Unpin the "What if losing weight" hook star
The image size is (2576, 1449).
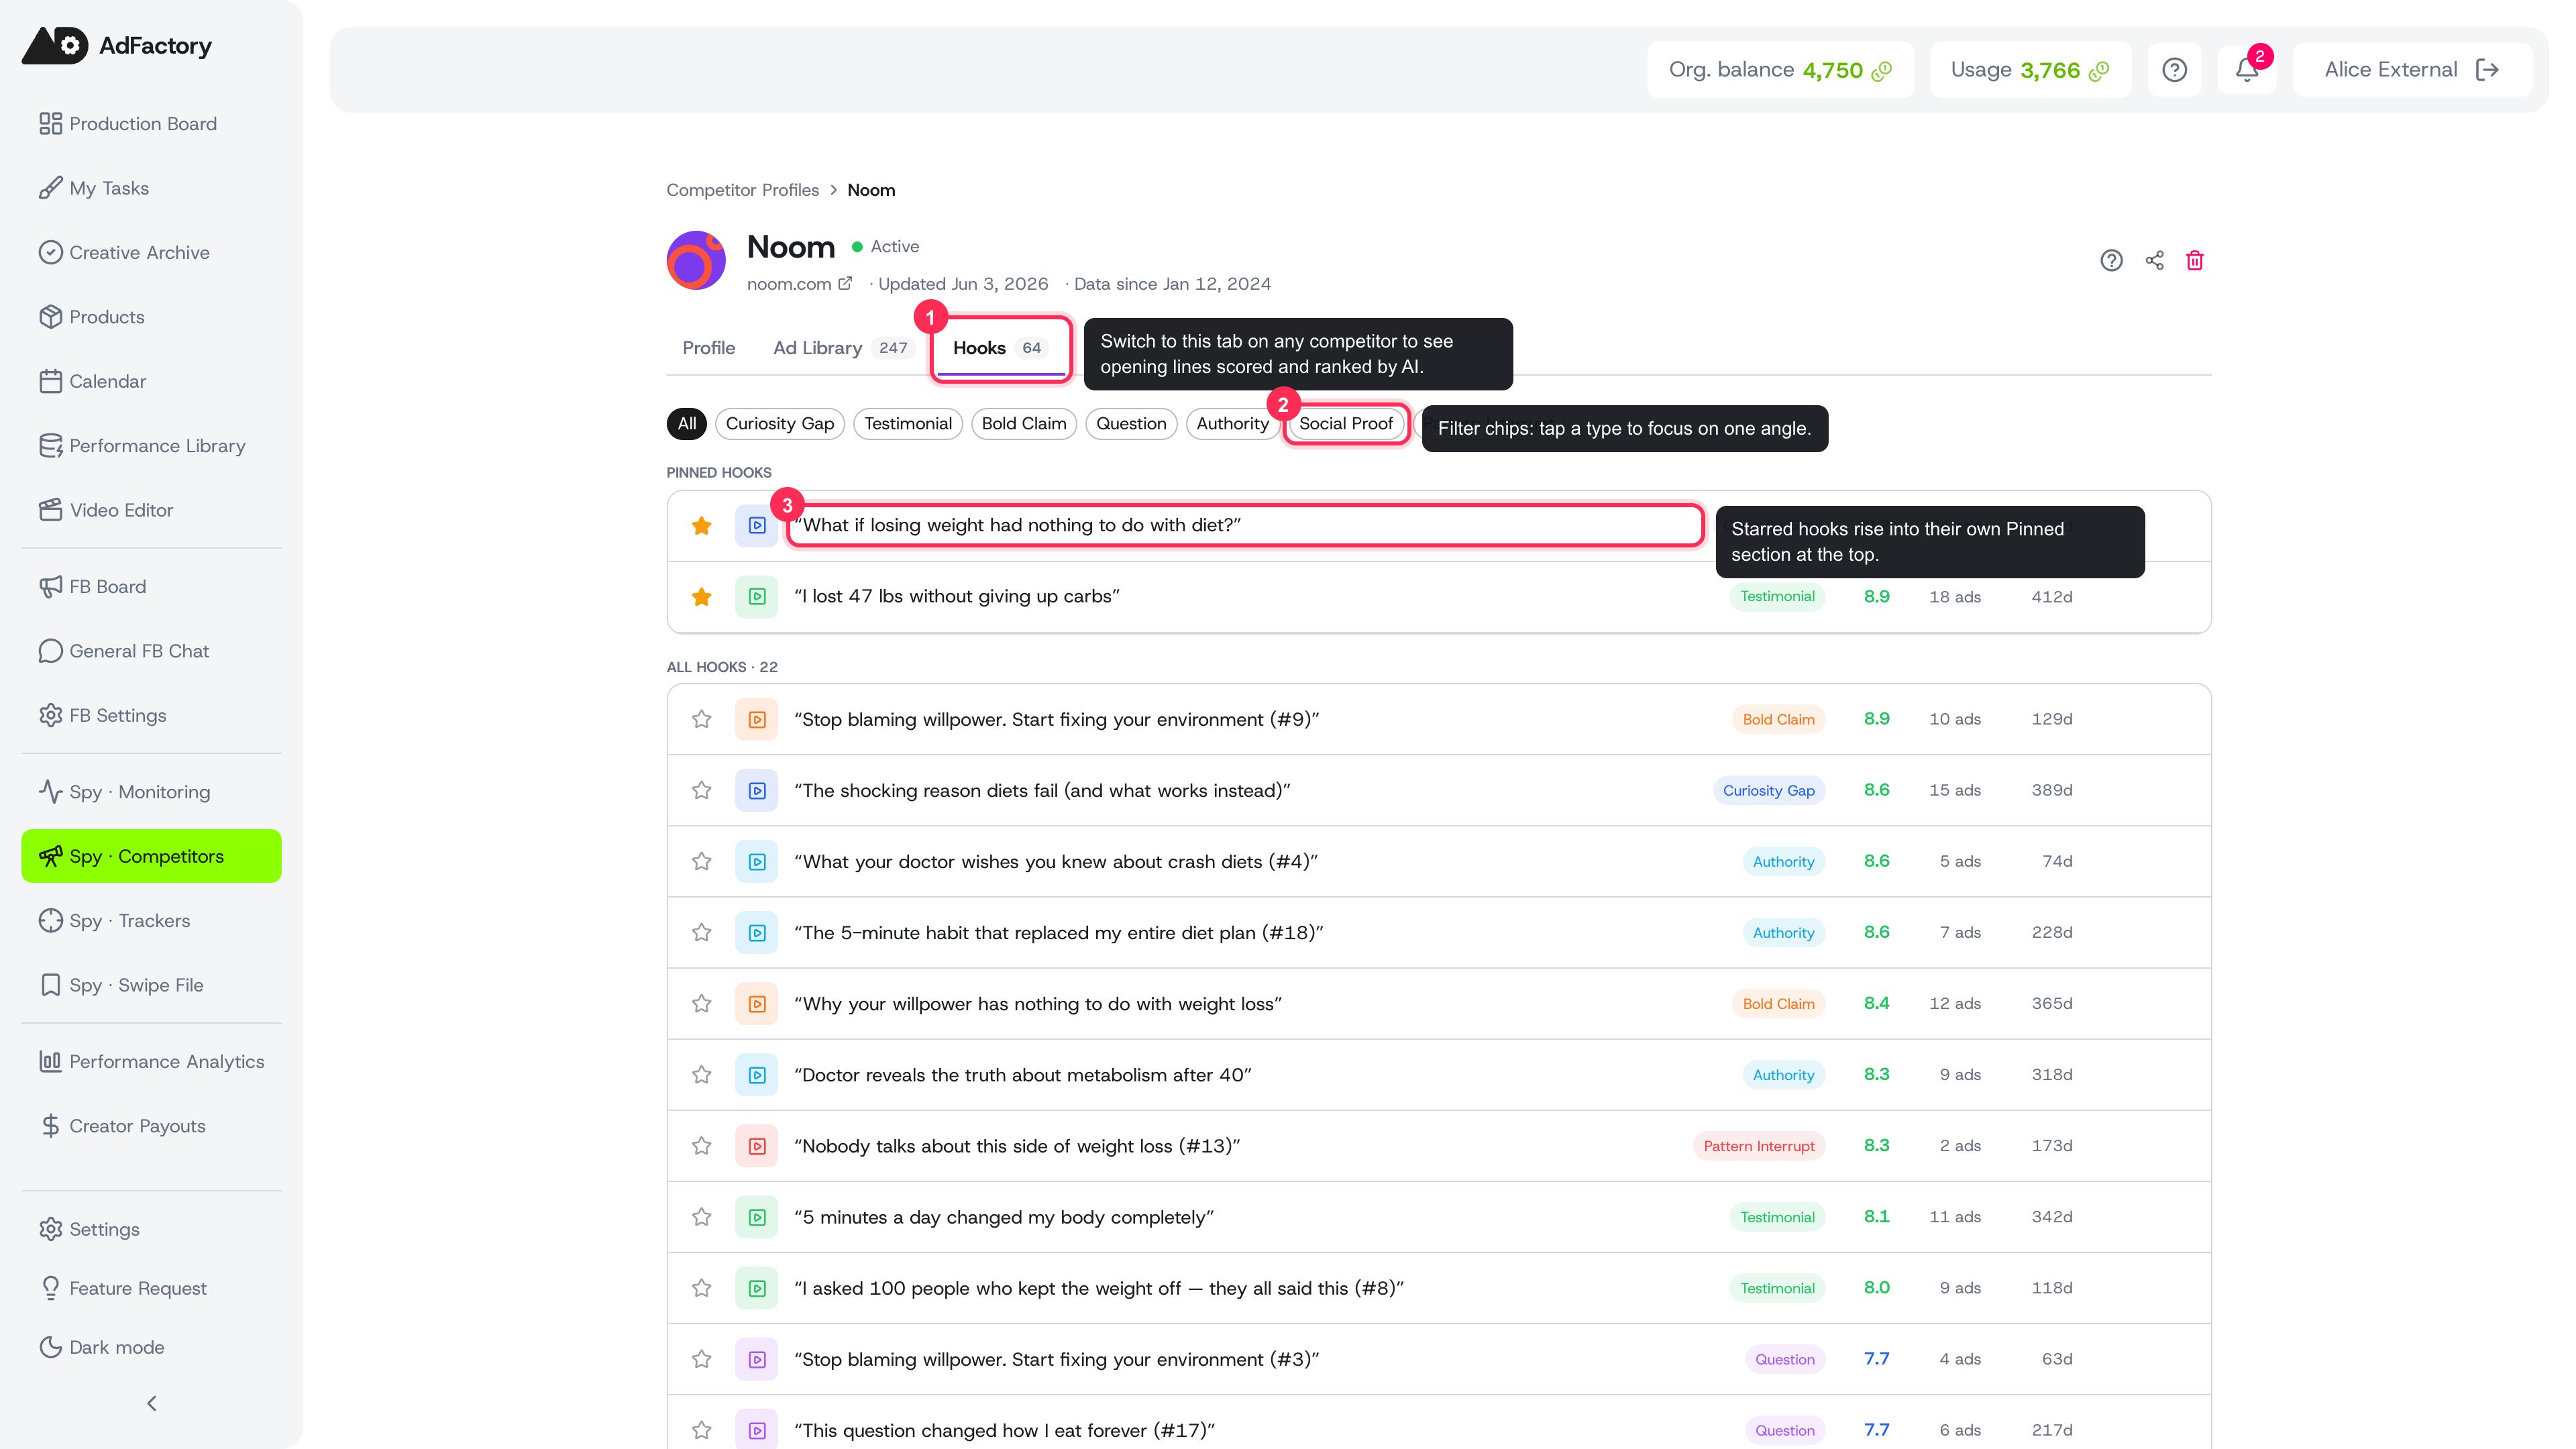[702, 525]
